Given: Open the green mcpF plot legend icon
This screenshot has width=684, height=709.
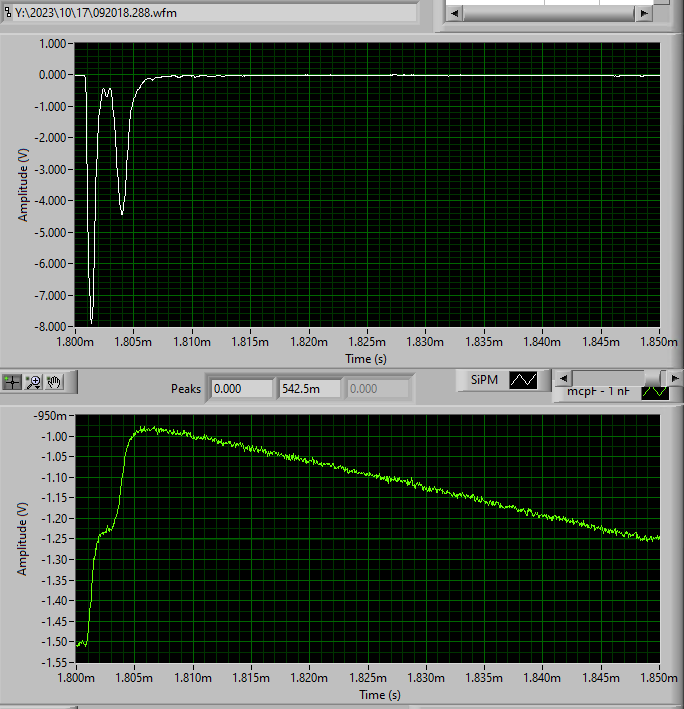Looking at the screenshot, I should 655,393.
